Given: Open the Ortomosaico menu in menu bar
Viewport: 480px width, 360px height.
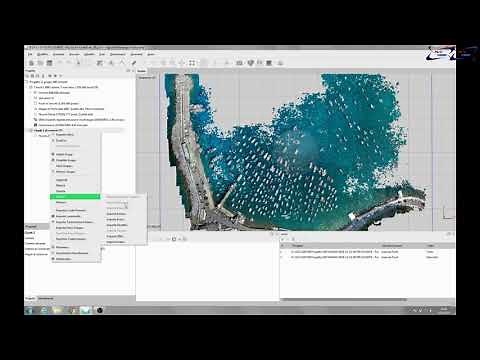Looking at the screenshot, I should pos(117,54).
